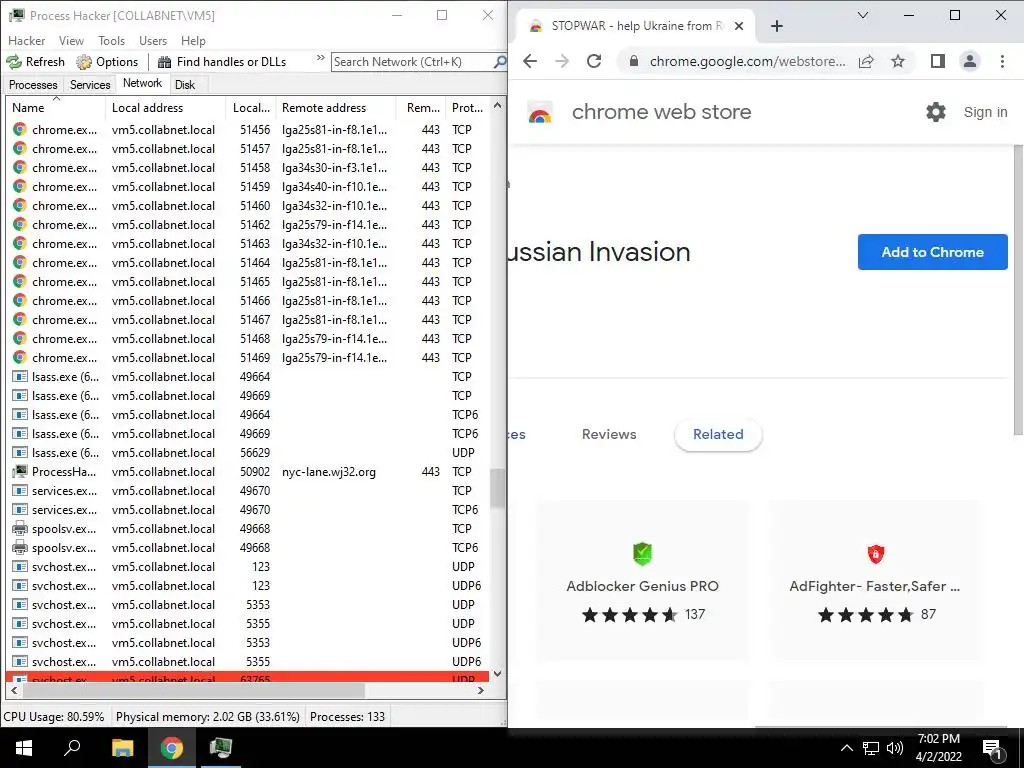The width and height of the screenshot is (1024, 768).
Task: Sort by the Rem... port column header
Action: coord(422,108)
